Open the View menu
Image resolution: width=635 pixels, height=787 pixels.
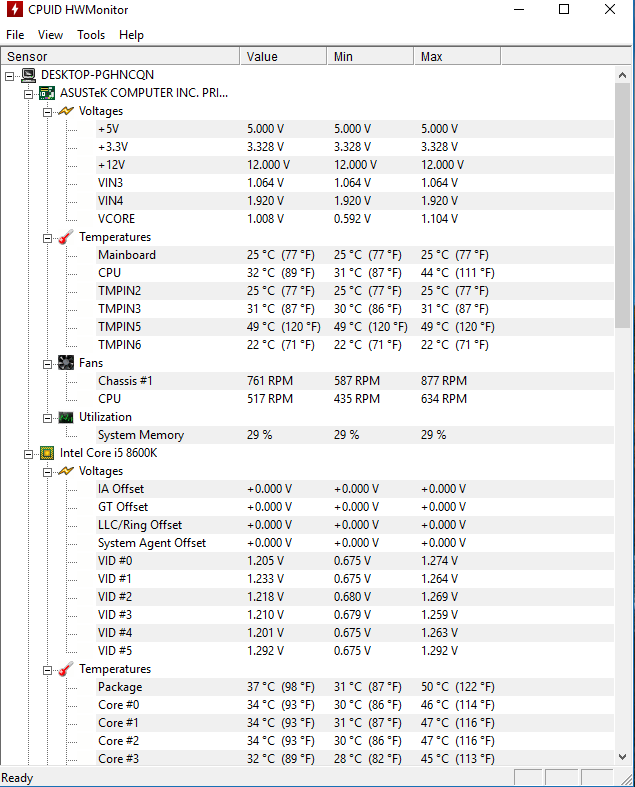(x=50, y=35)
